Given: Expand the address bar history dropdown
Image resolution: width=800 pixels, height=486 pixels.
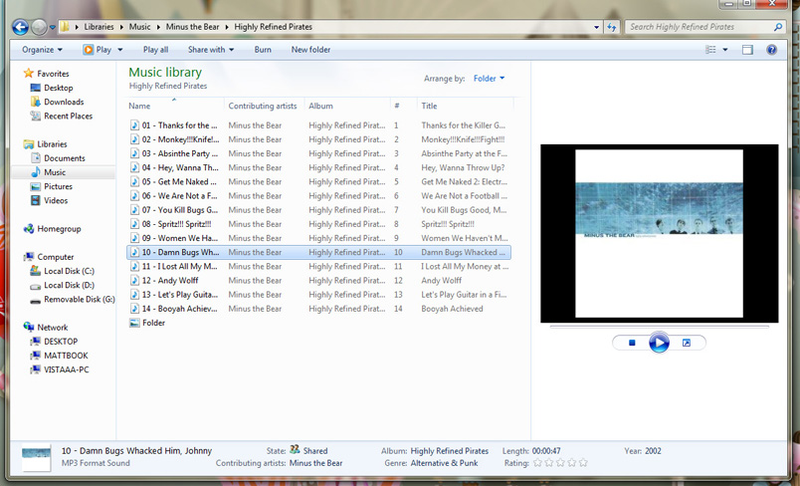Looking at the screenshot, I should coord(596,27).
